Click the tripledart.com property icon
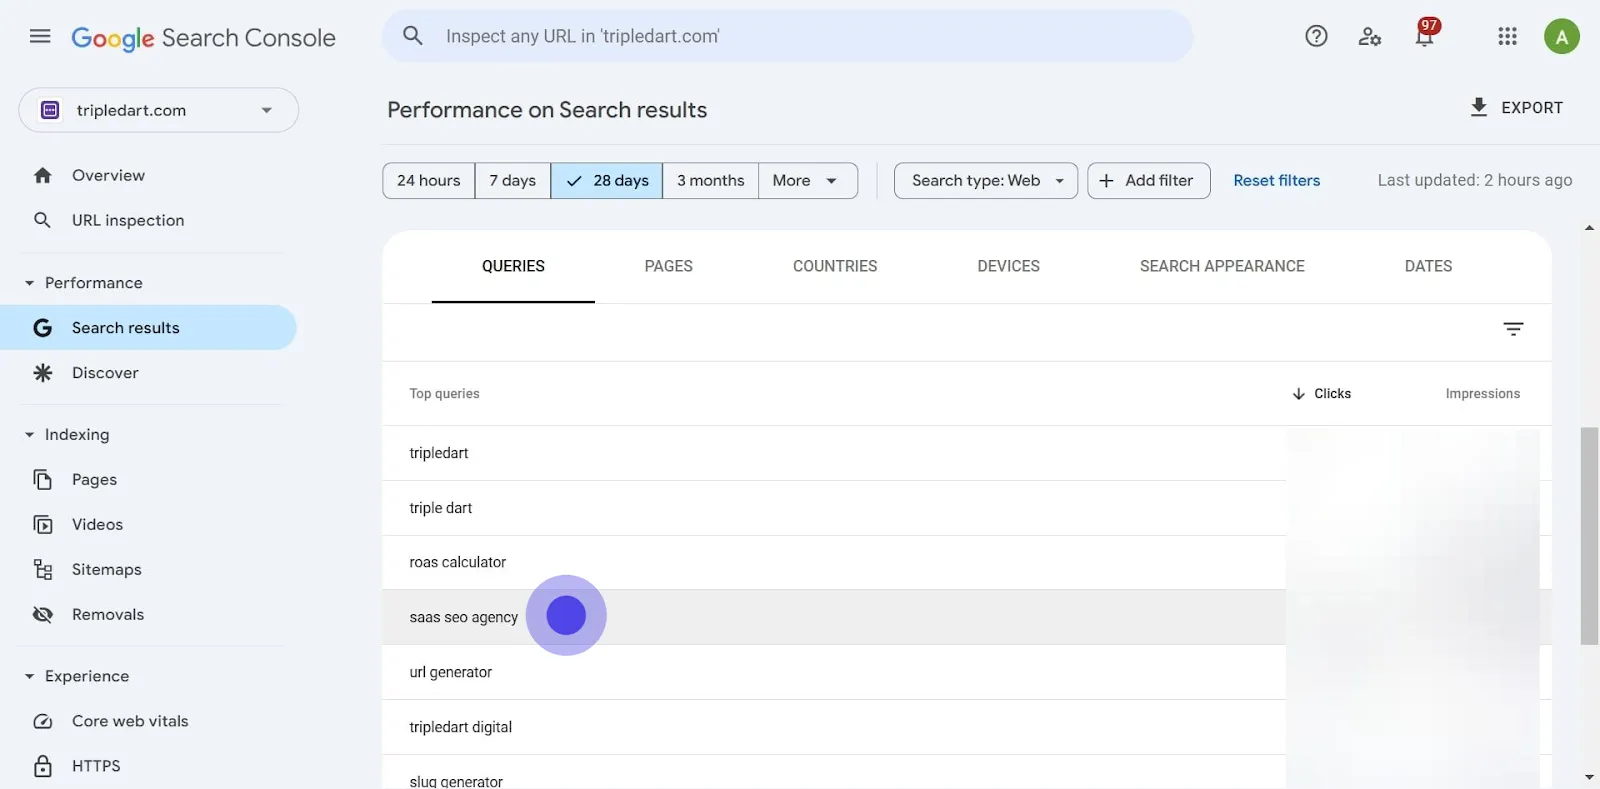The width and height of the screenshot is (1600, 789). click(x=50, y=110)
